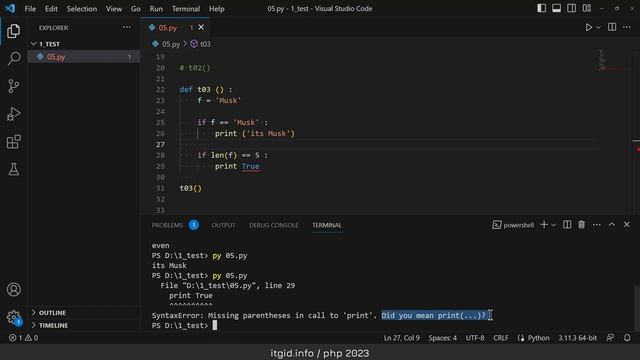Switch to the TERMINAL panel tab
Viewport: 640px width, 360px height.
pyautogui.click(x=327, y=225)
